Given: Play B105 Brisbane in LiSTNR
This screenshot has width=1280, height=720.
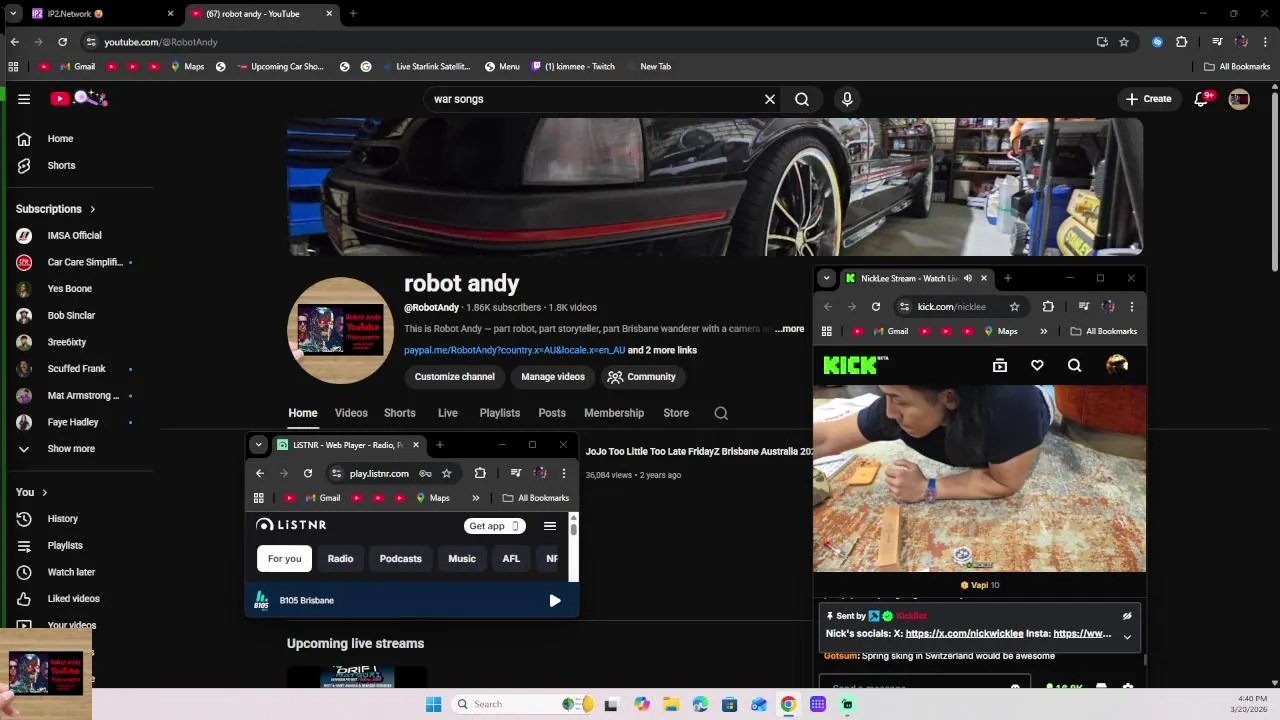Looking at the screenshot, I should 555,601.
